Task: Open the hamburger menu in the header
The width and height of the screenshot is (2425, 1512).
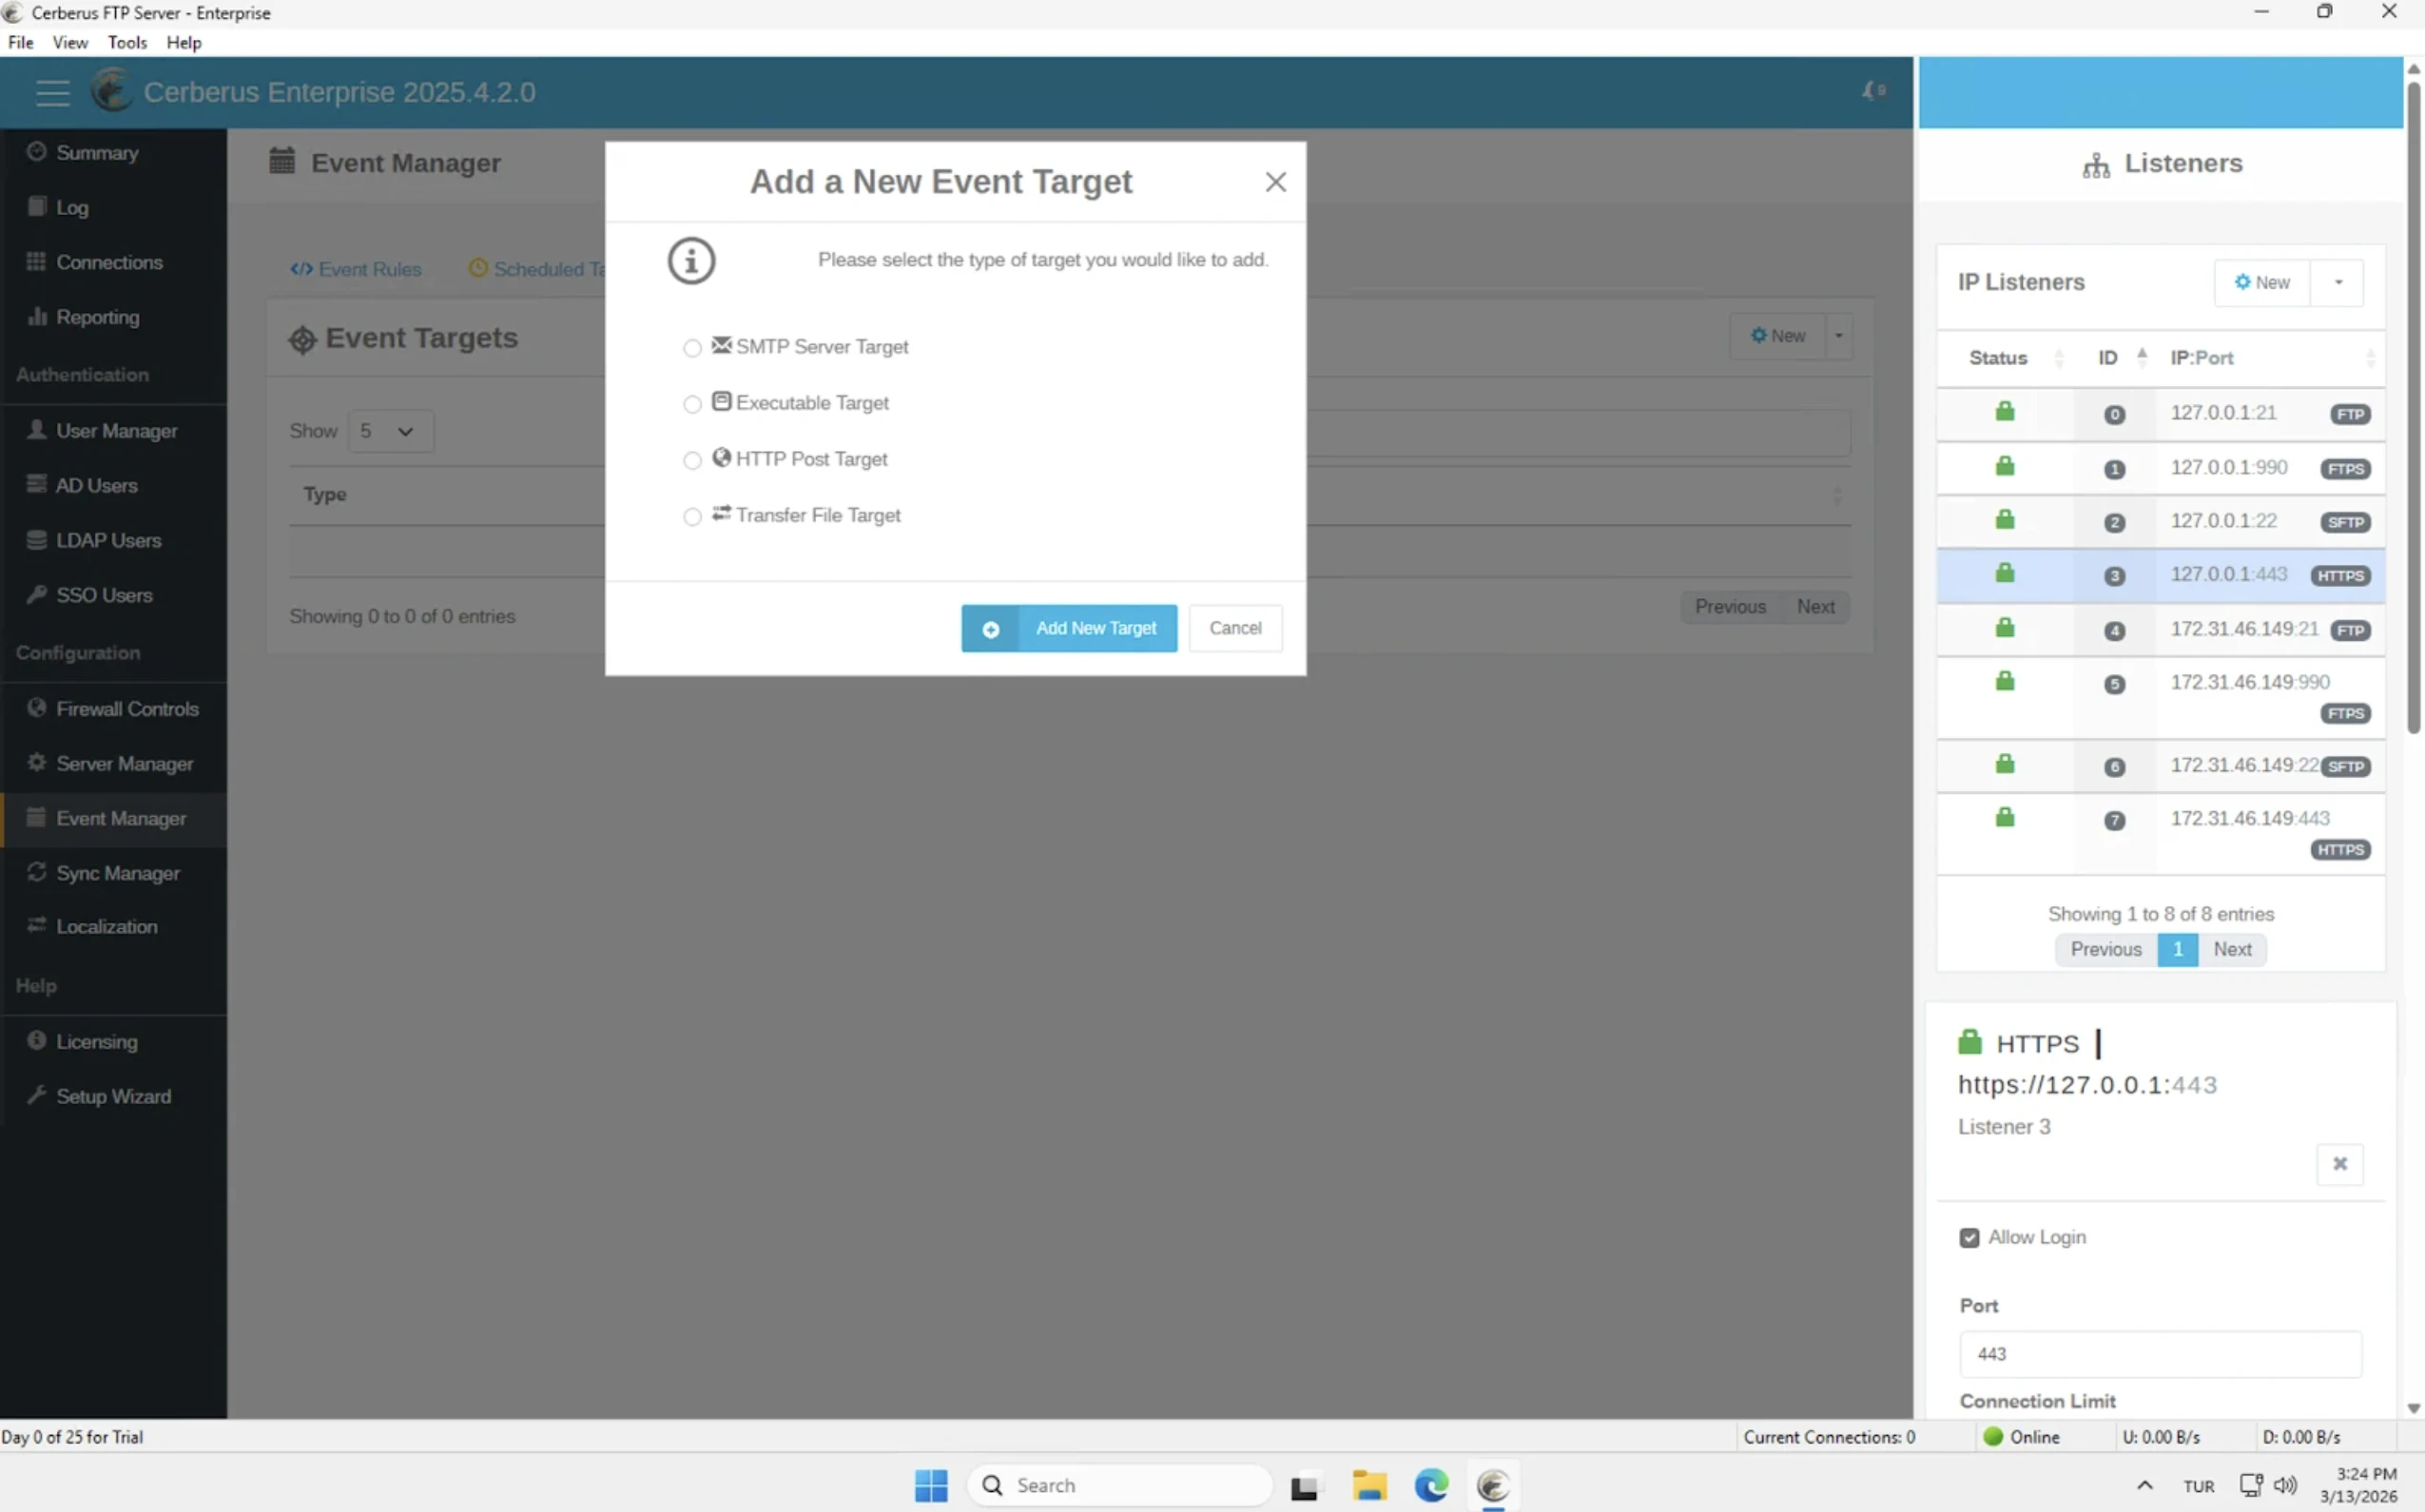Action: coord(52,93)
